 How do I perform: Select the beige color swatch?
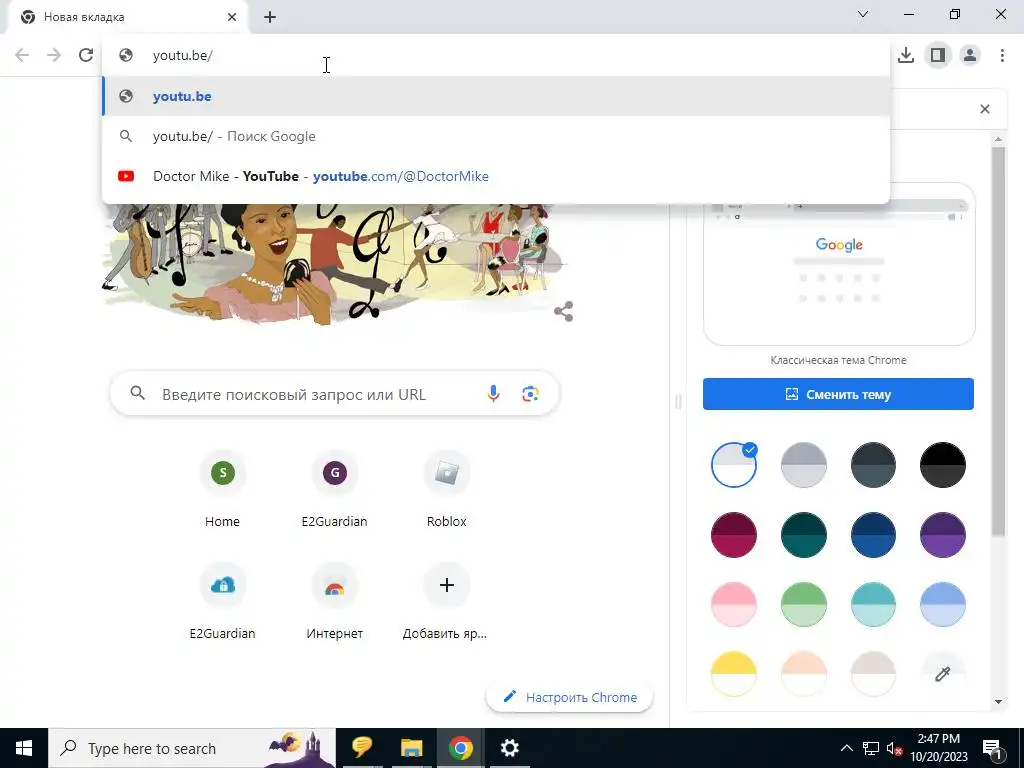(873, 674)
